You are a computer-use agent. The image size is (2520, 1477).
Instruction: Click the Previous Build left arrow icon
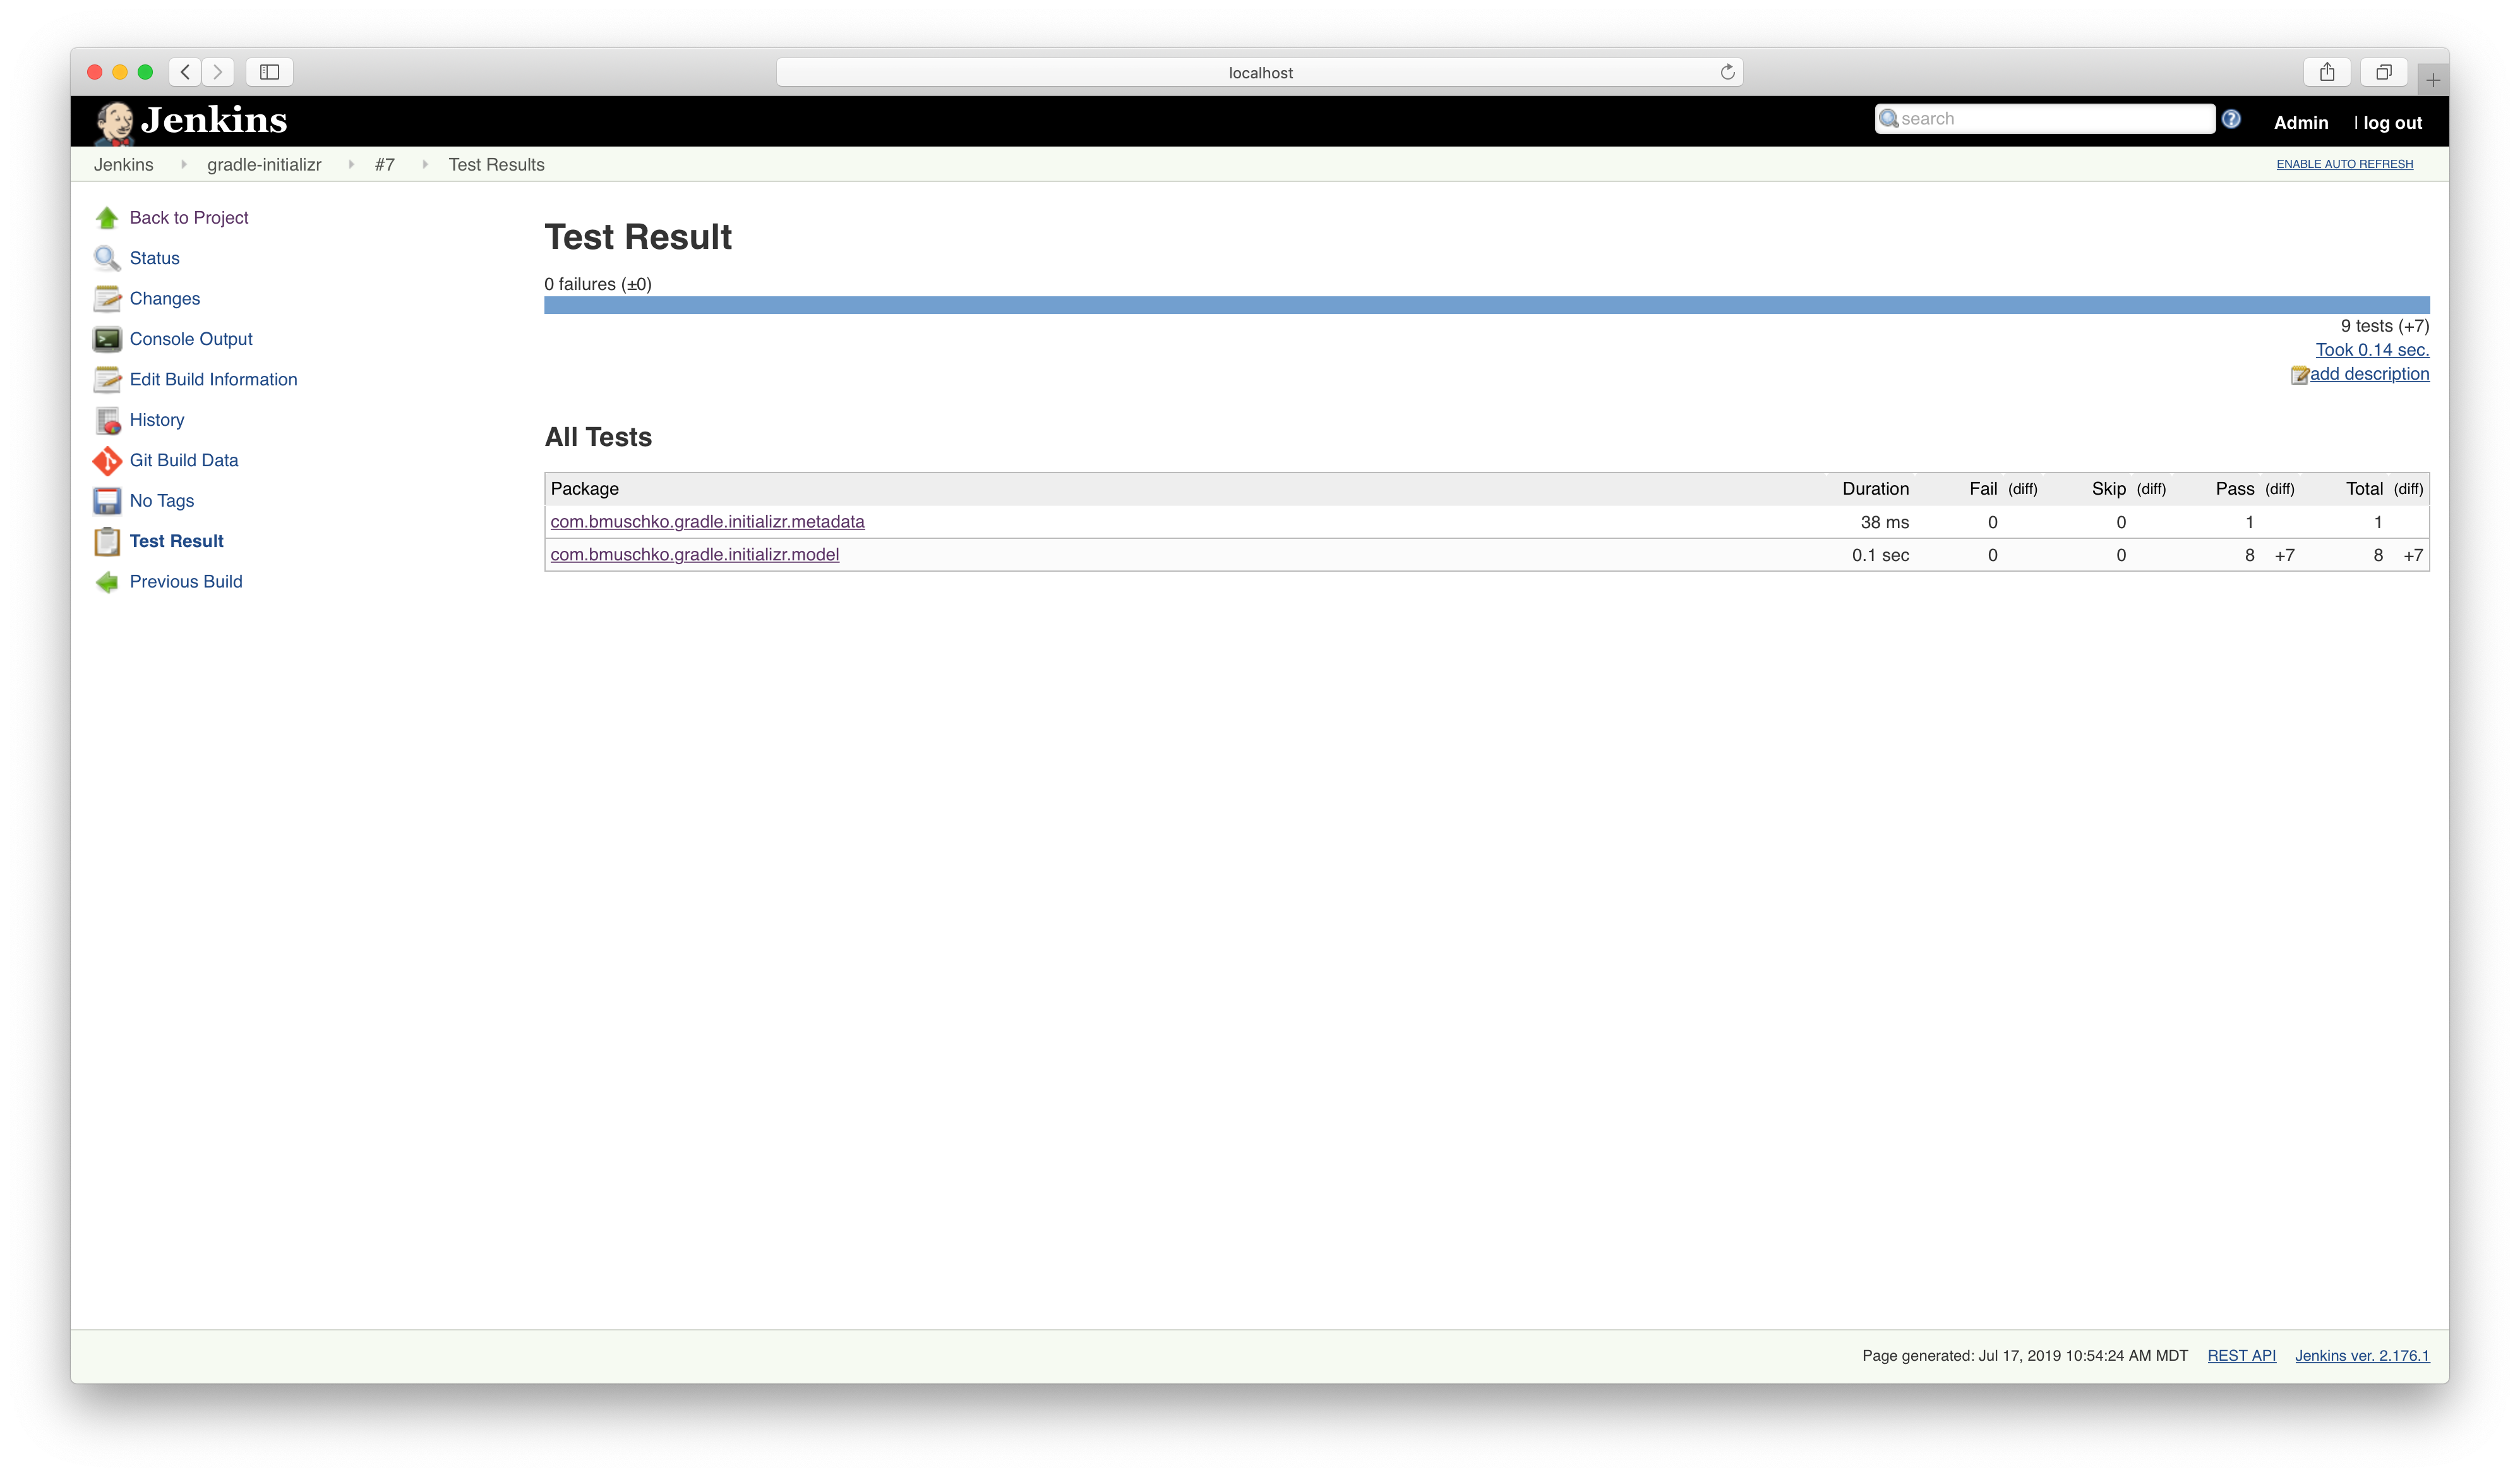click(107, 582)
